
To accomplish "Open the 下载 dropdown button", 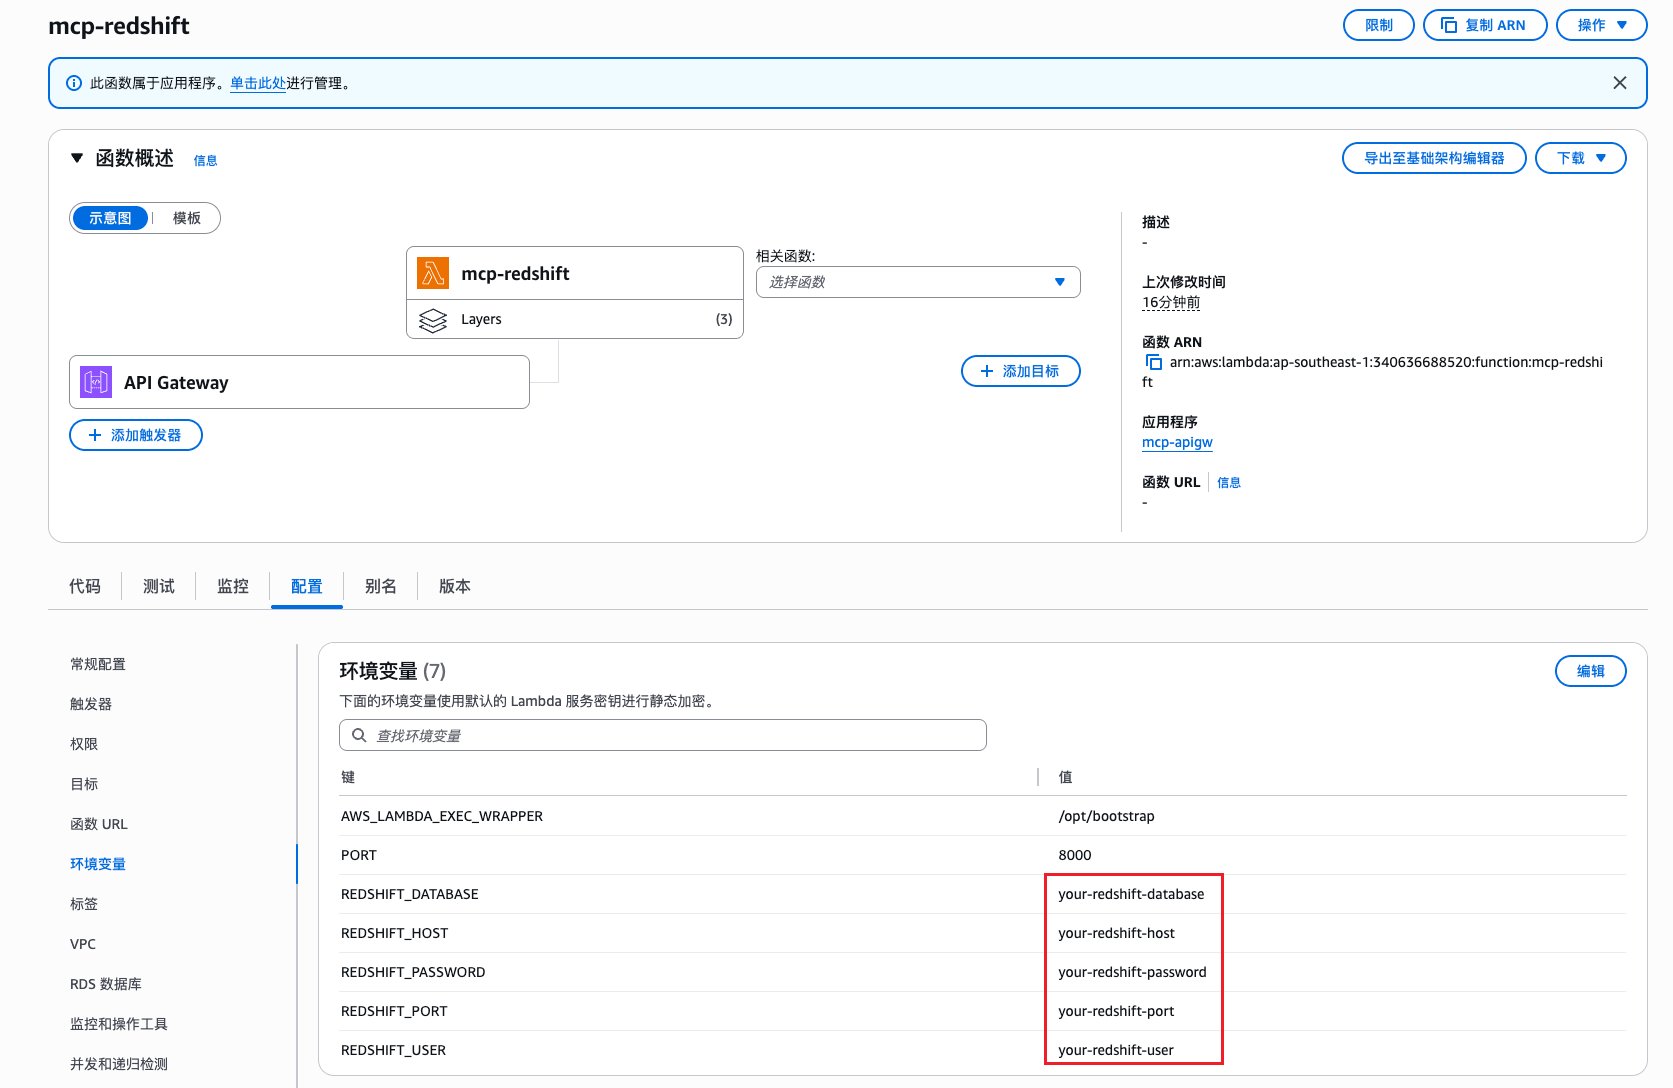I will 1581,158.
